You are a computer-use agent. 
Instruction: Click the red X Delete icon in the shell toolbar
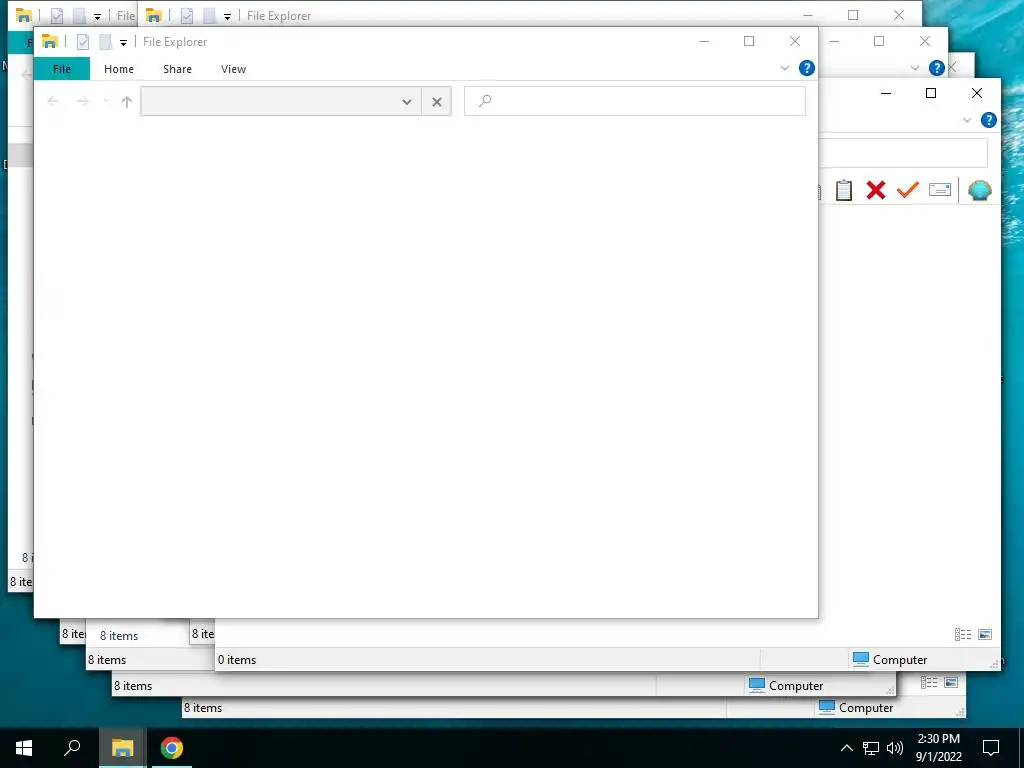pos(876,190)
